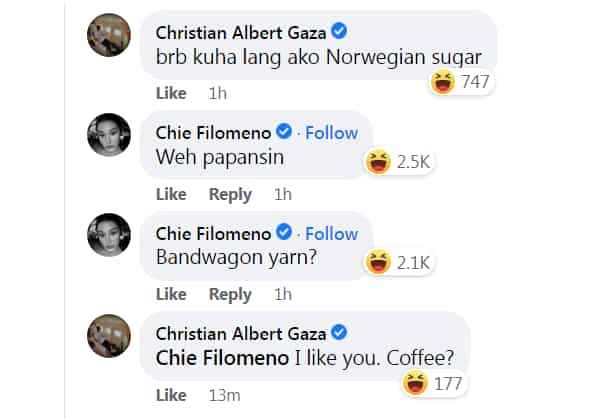Open Chie Filomeno's avatar on the "Weh papansin" comment
Image resolution: width=600 pixels, height=419 pixels.
[x=109, y=135]
